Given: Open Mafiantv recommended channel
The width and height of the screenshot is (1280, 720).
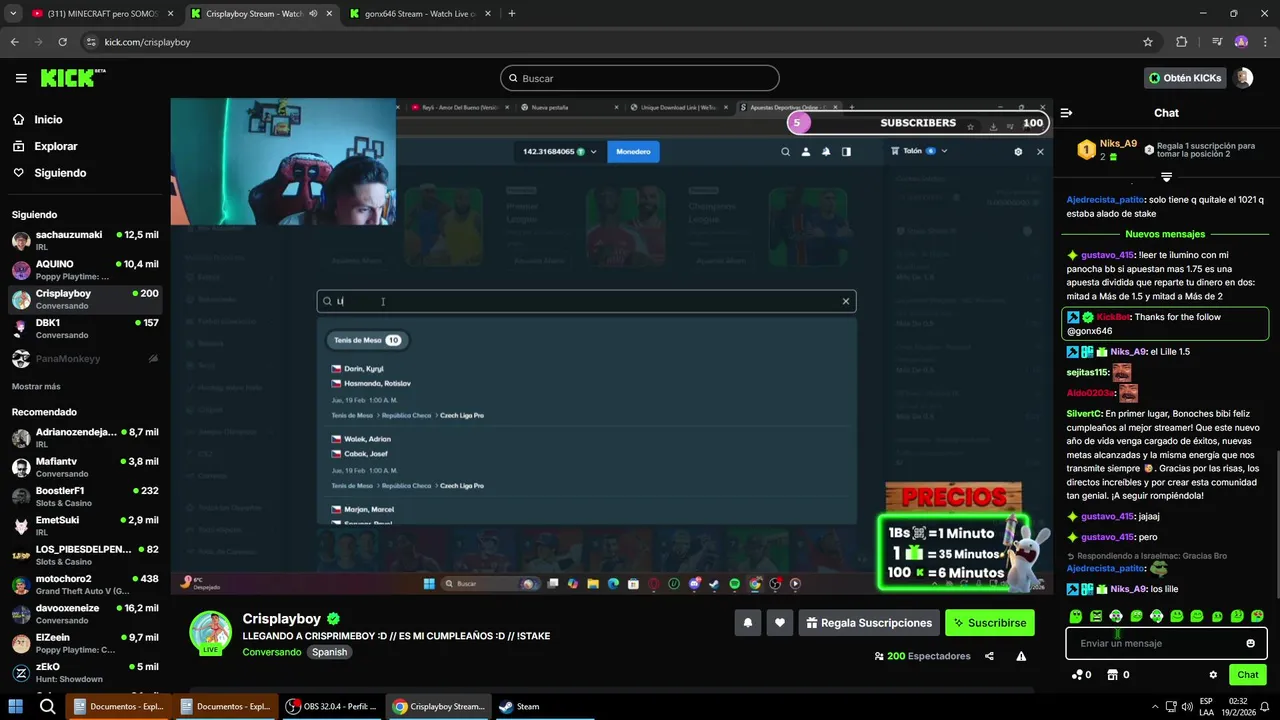Looking at the screenshot, I should (x=85, y=467).
